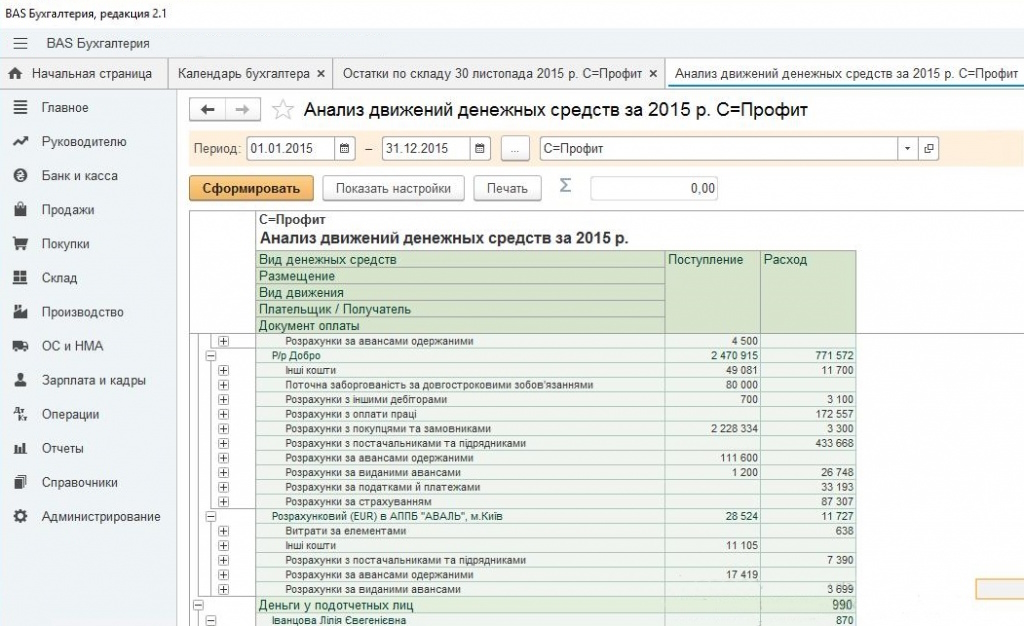Image resolution: width=1024 pixels, height=626 pixels.
Task: Expand Розрахунки з покупцями та замовниками row
Action: (223, 429)
